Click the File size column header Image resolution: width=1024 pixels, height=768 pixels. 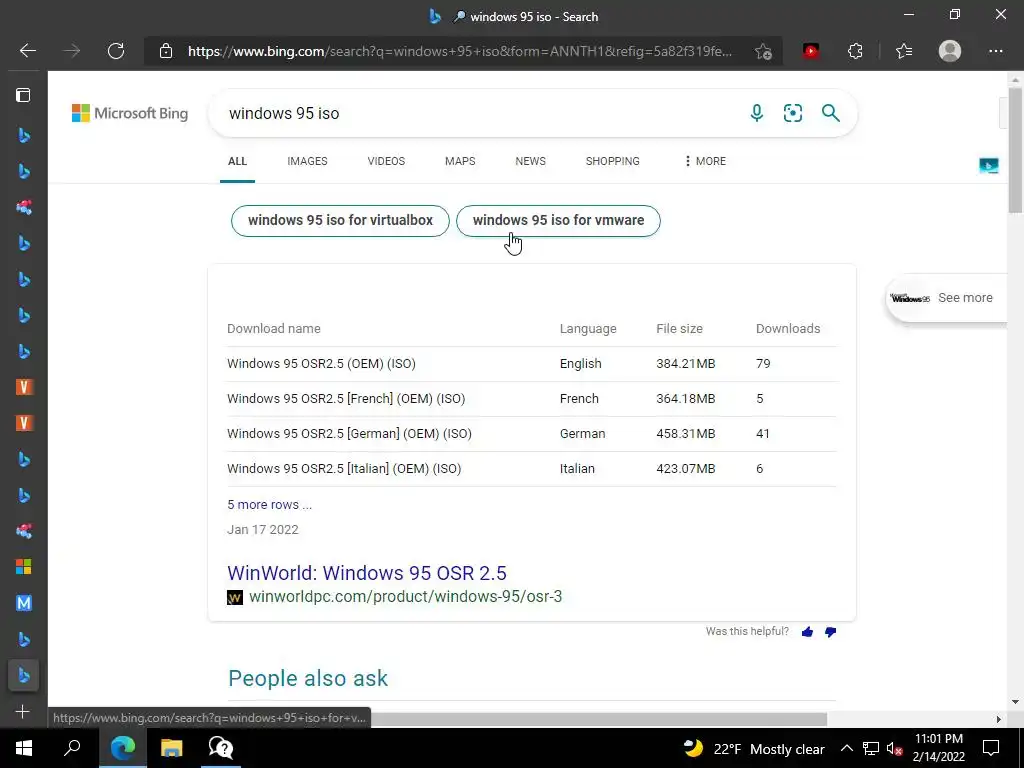[679, 328]
